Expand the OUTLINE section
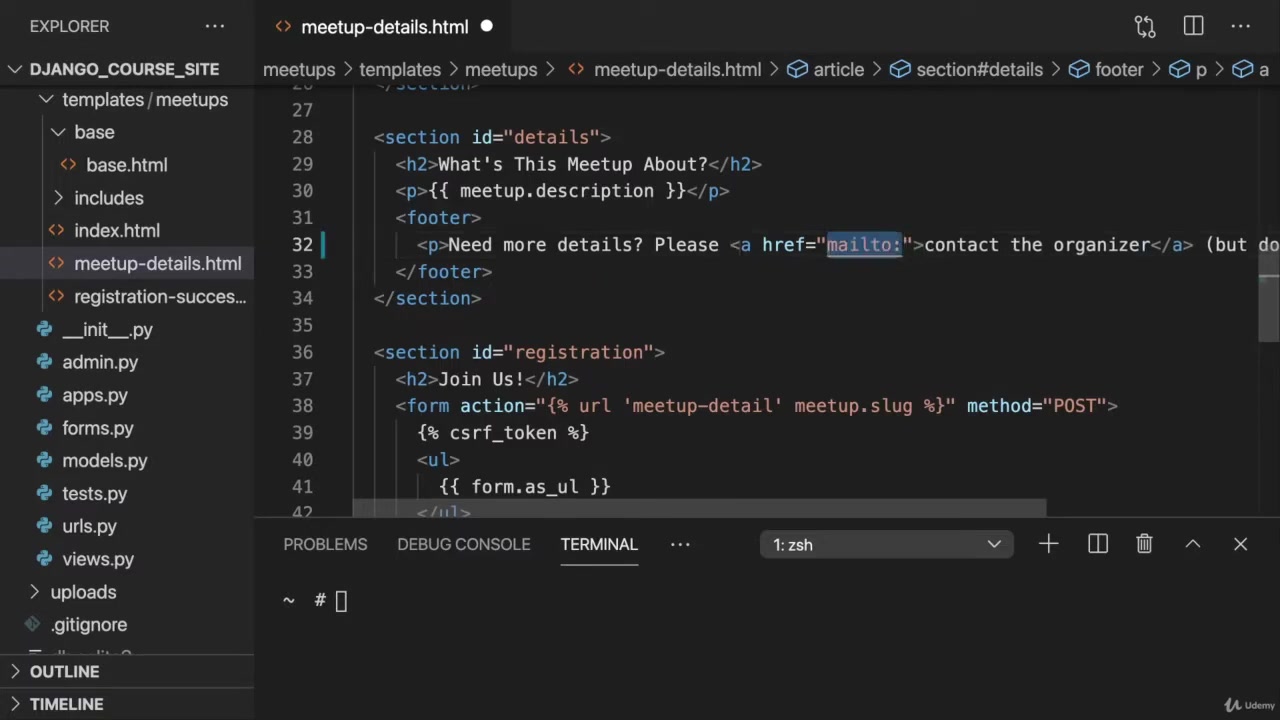Image resolution: width=1280 pixels, height=720 pixels. 16,672
